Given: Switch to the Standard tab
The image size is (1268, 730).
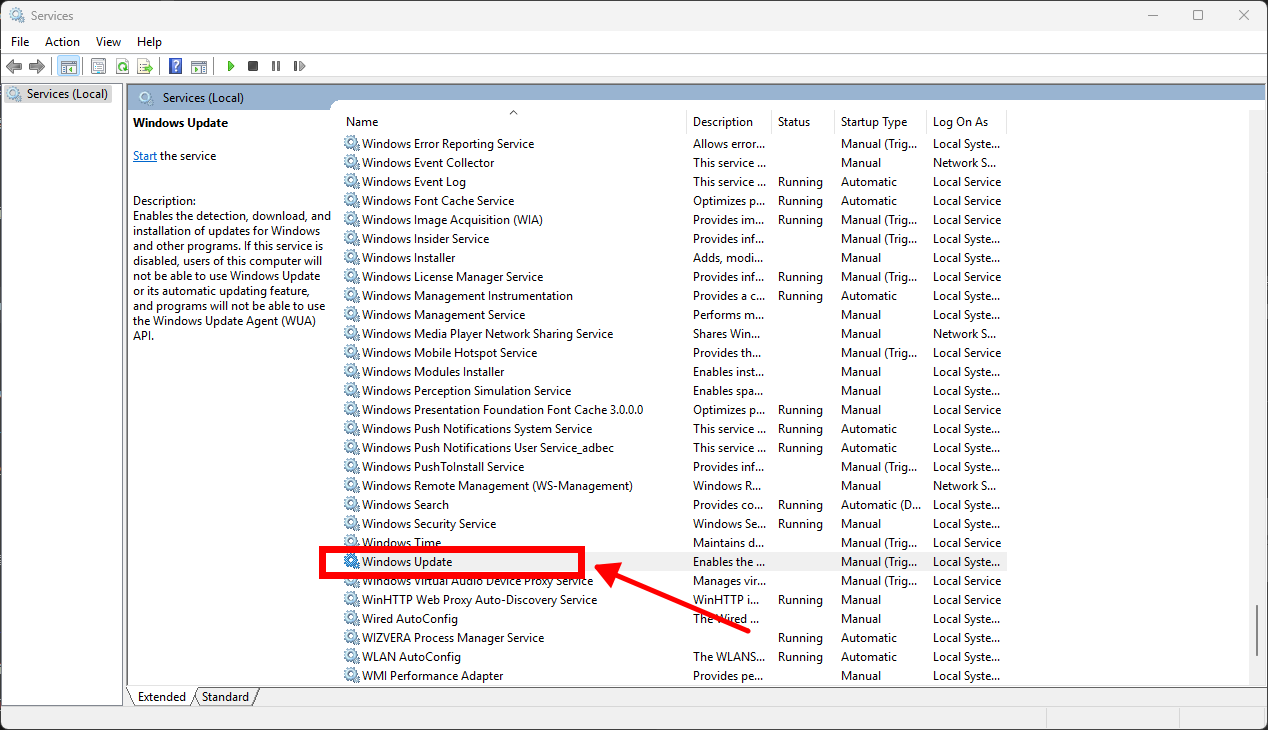Looking at the screenshot, I should coord(225,697).
